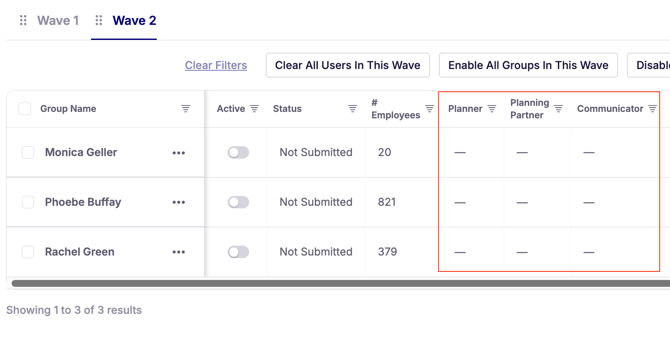Screen dimensions: 670x361
Task: Switch to the Wave 1 tab
Action: tap(58, 21)
